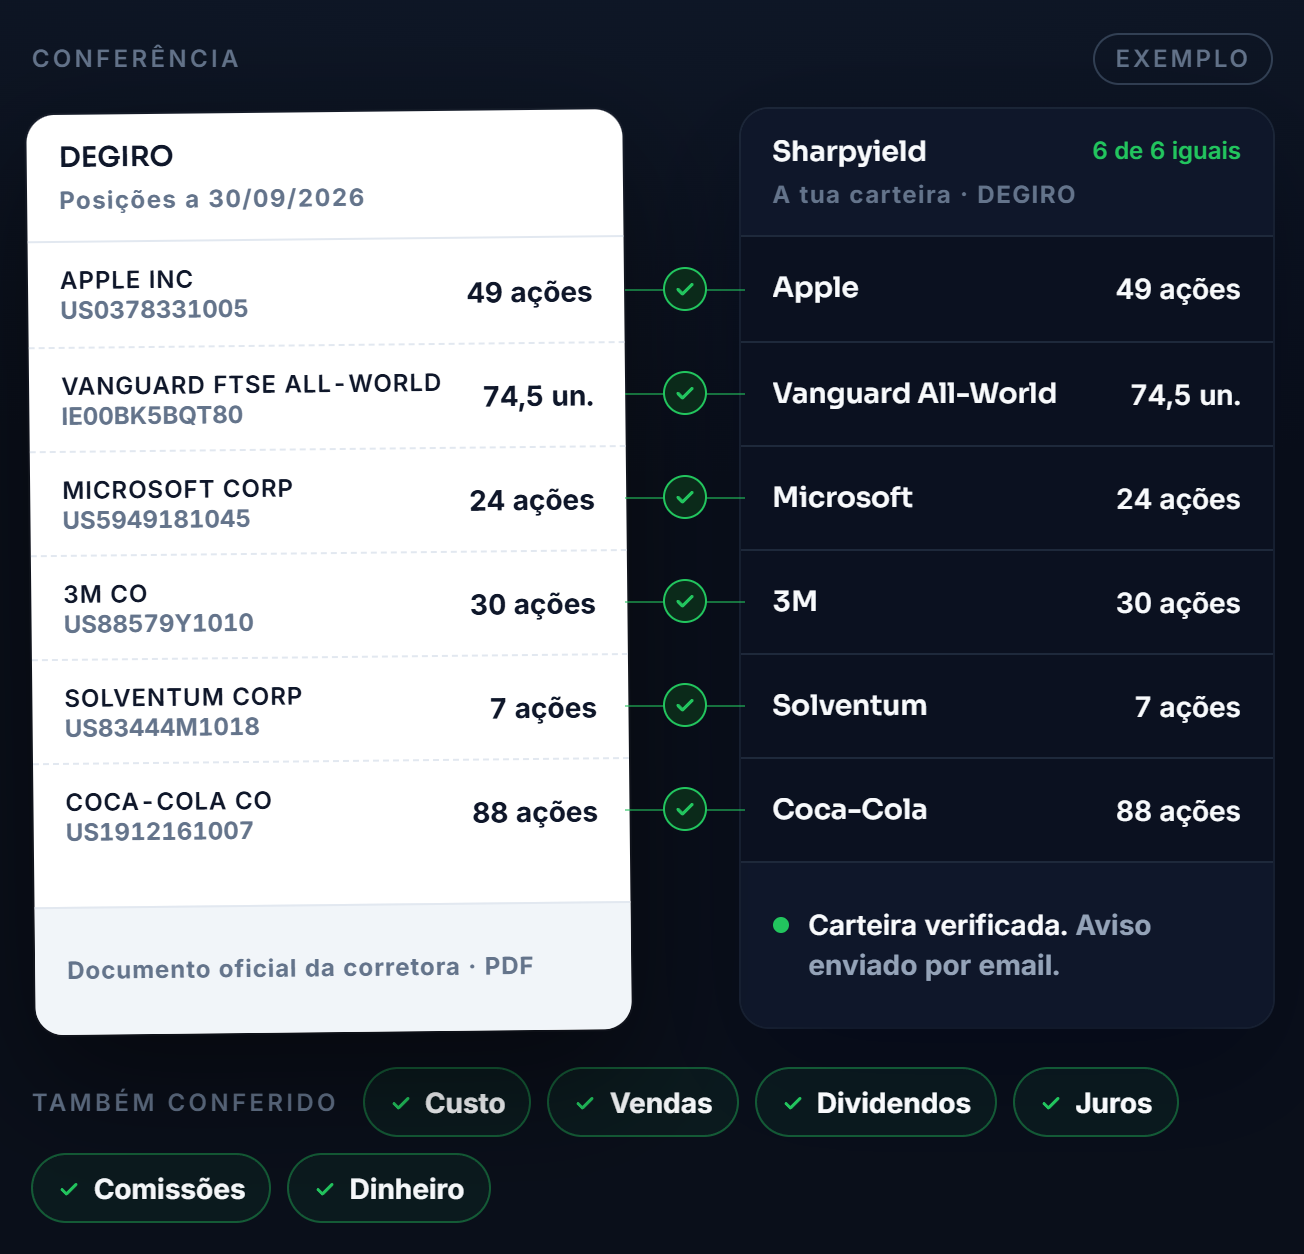Click '88 ações' in the Sharpyield panel

pyautogui.click(x=1178, y=811)
